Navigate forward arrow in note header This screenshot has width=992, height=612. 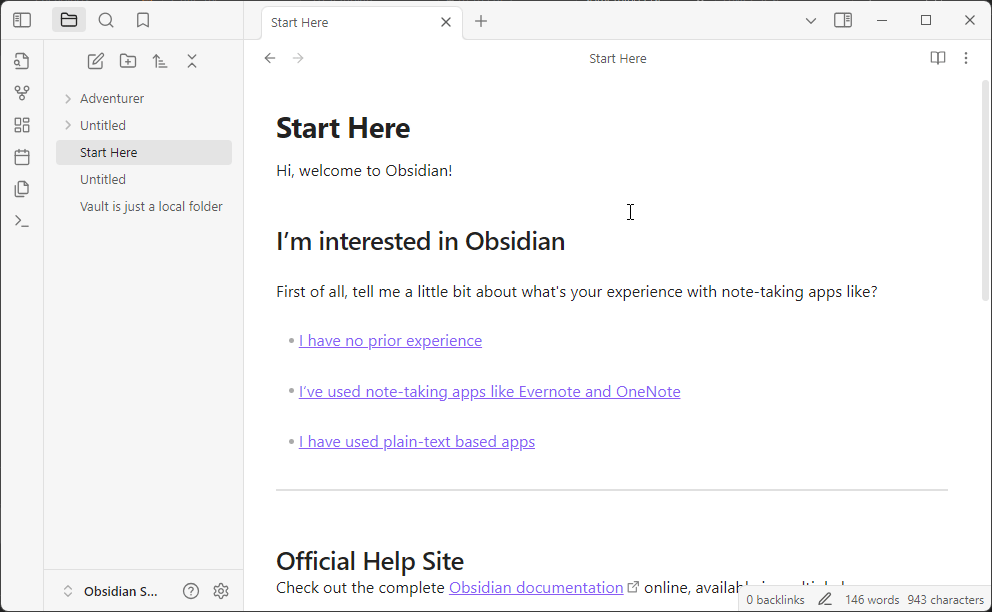[298, 58]
